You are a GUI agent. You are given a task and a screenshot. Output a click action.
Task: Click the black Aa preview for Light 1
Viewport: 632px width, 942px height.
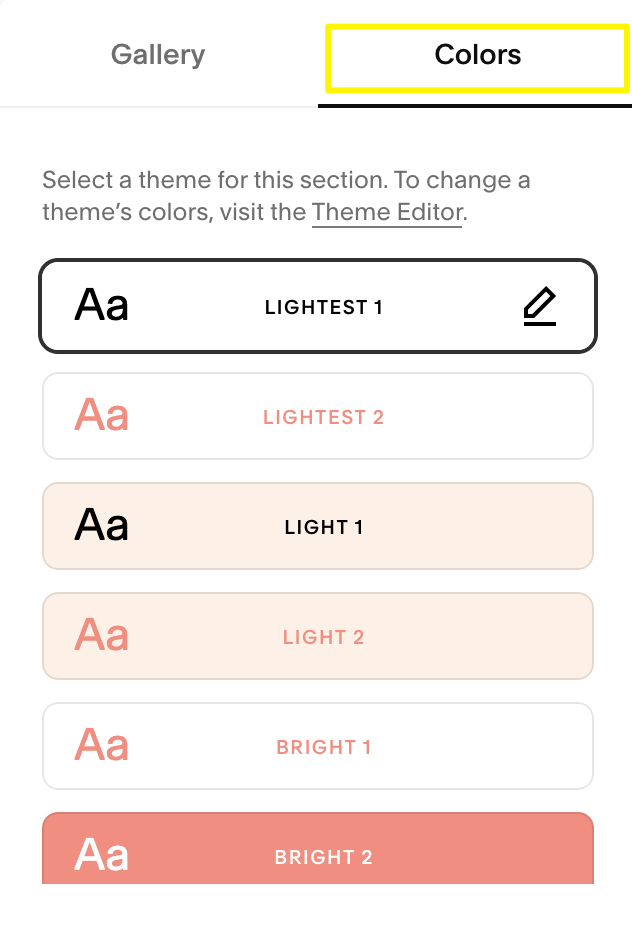(102, 526)
